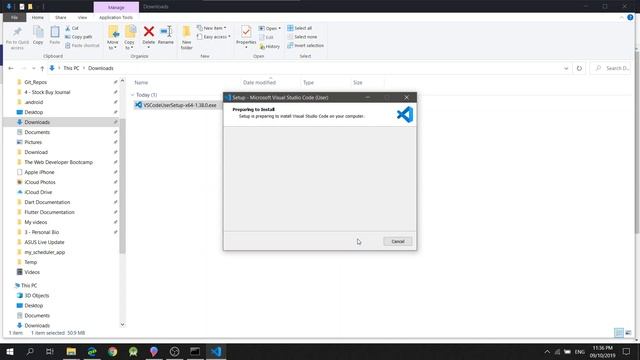Open iCloud Photos in sidebar
The image size is (640, 360).
pyautogui.click(x=40, y=182)
